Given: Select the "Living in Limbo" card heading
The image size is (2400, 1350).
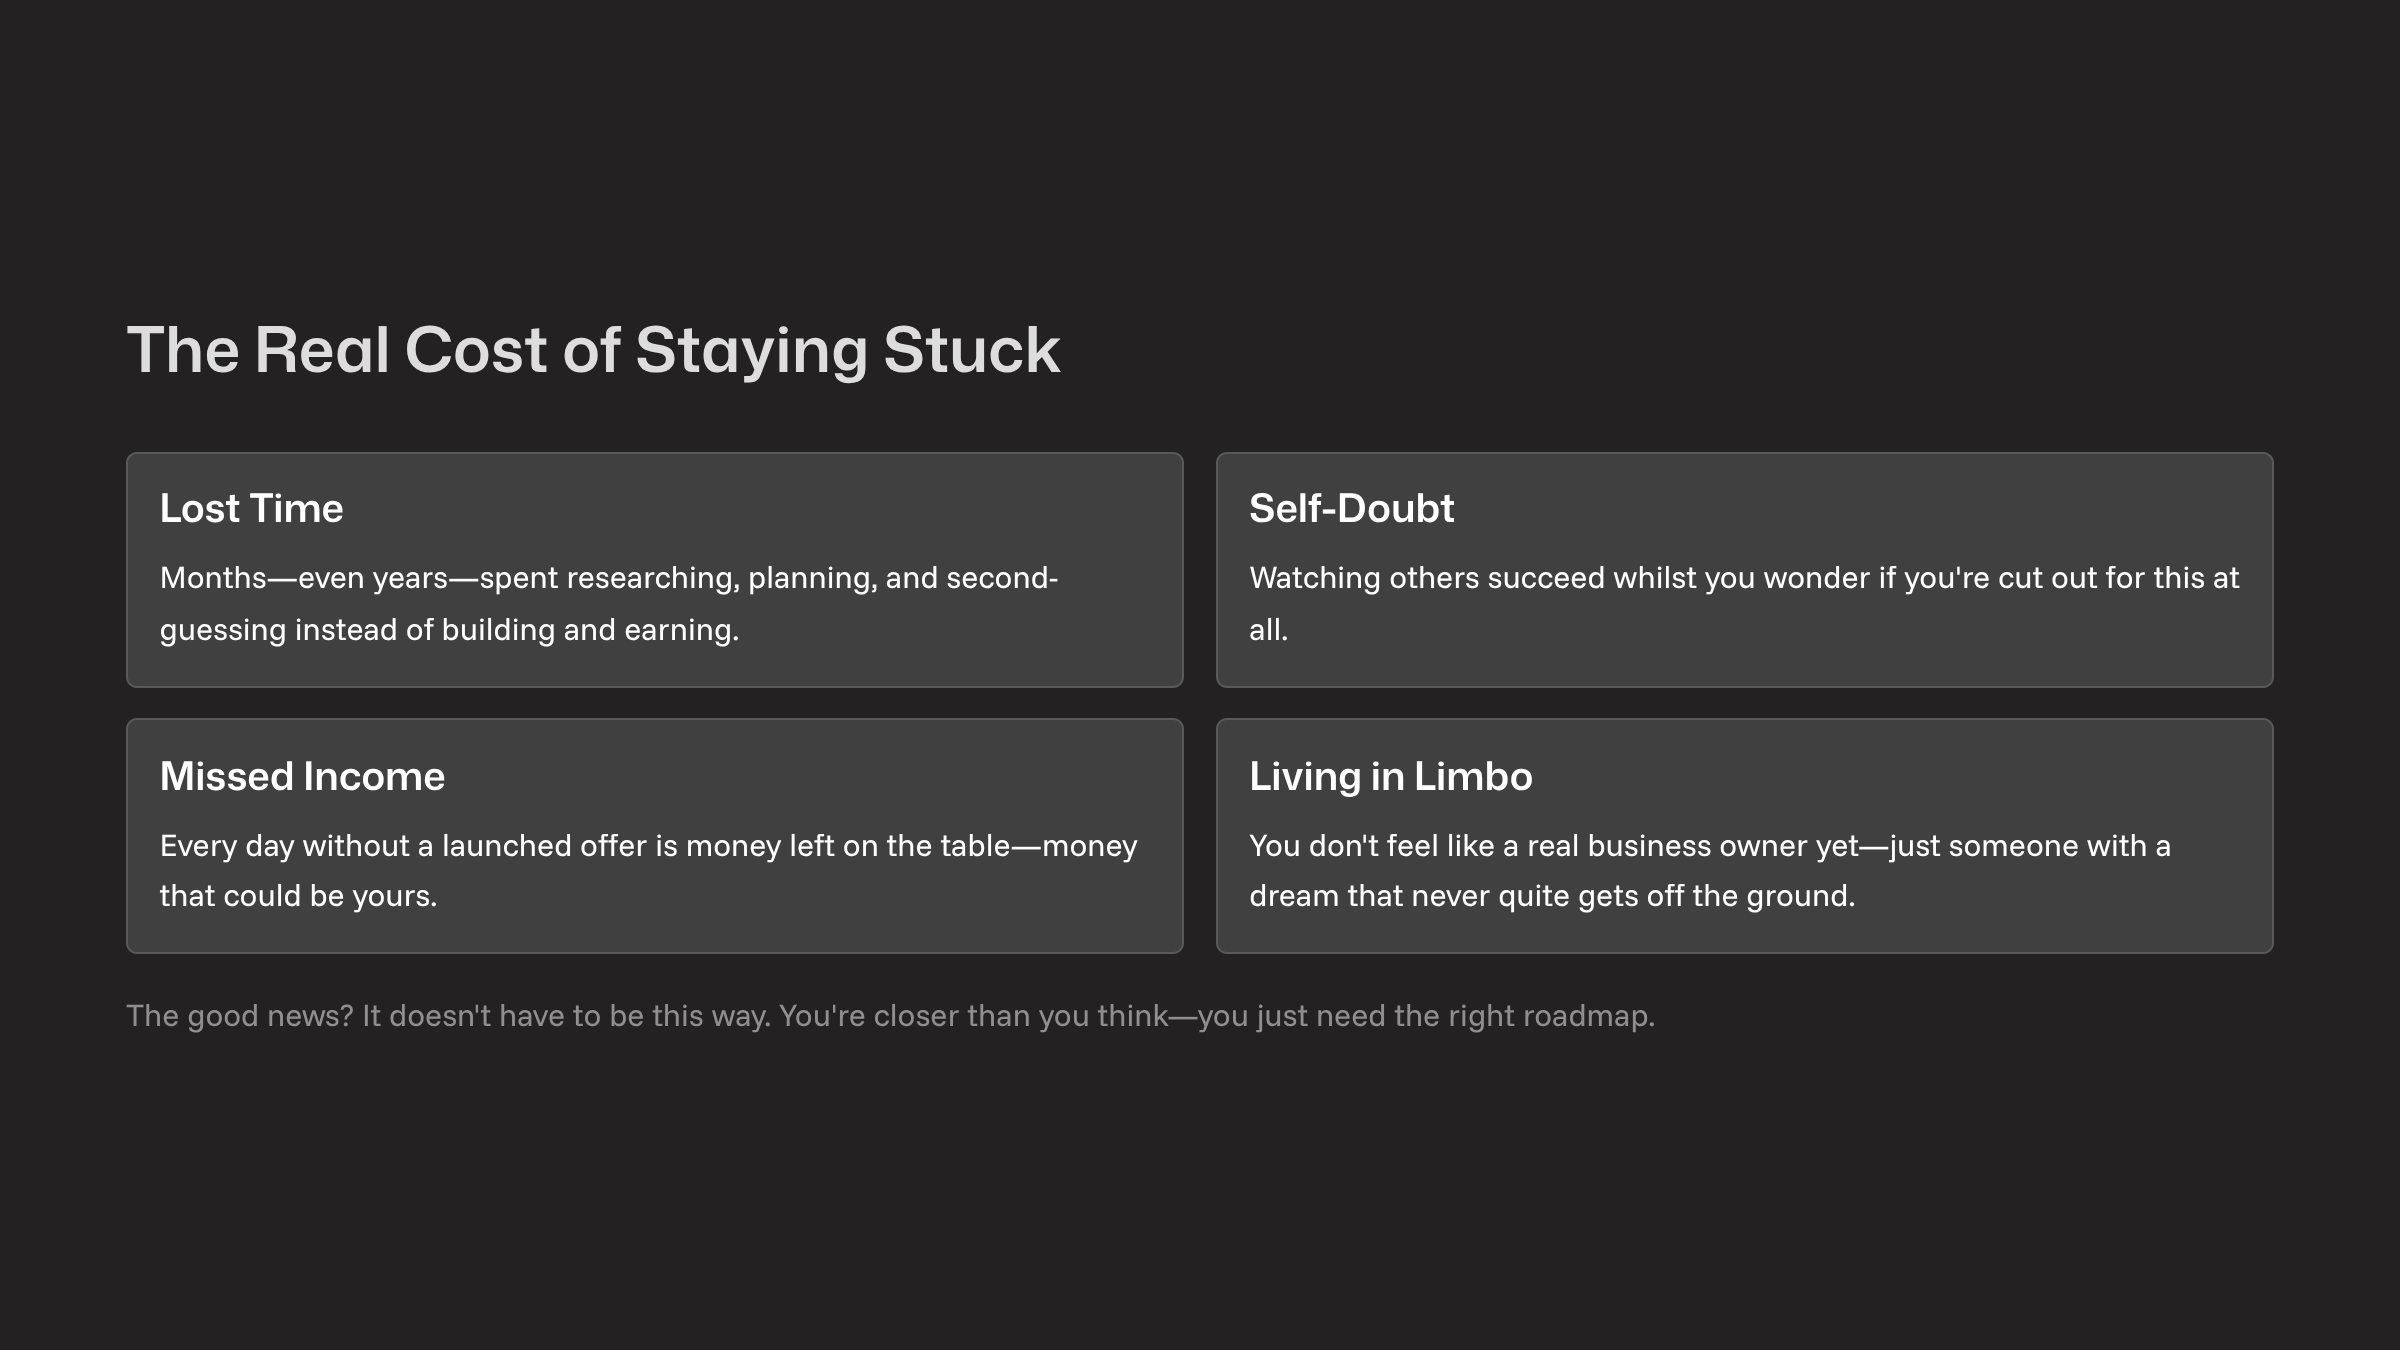Looking at the screenshot, I should pyautogui.click(x=1390, y=776).
